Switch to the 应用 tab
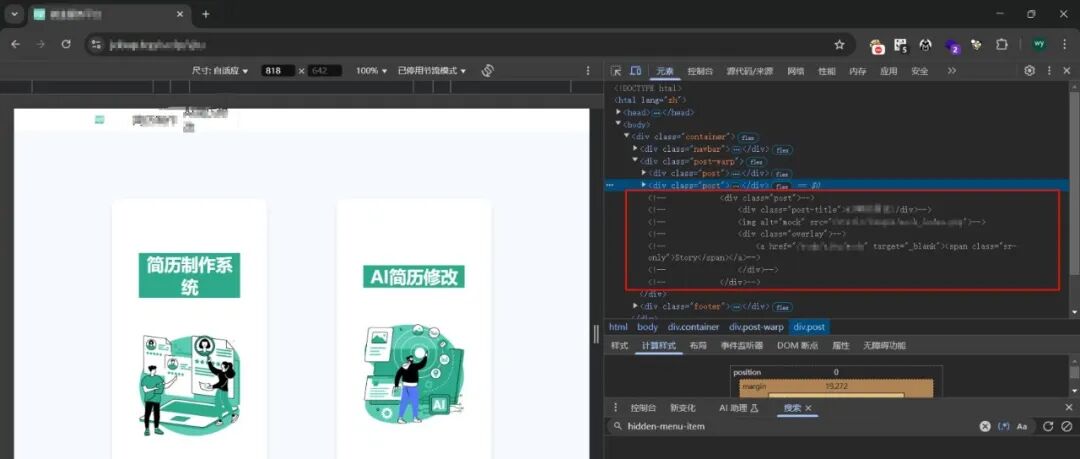Image resolution: width=1080 pixels, height=459 pixels. 889,71
